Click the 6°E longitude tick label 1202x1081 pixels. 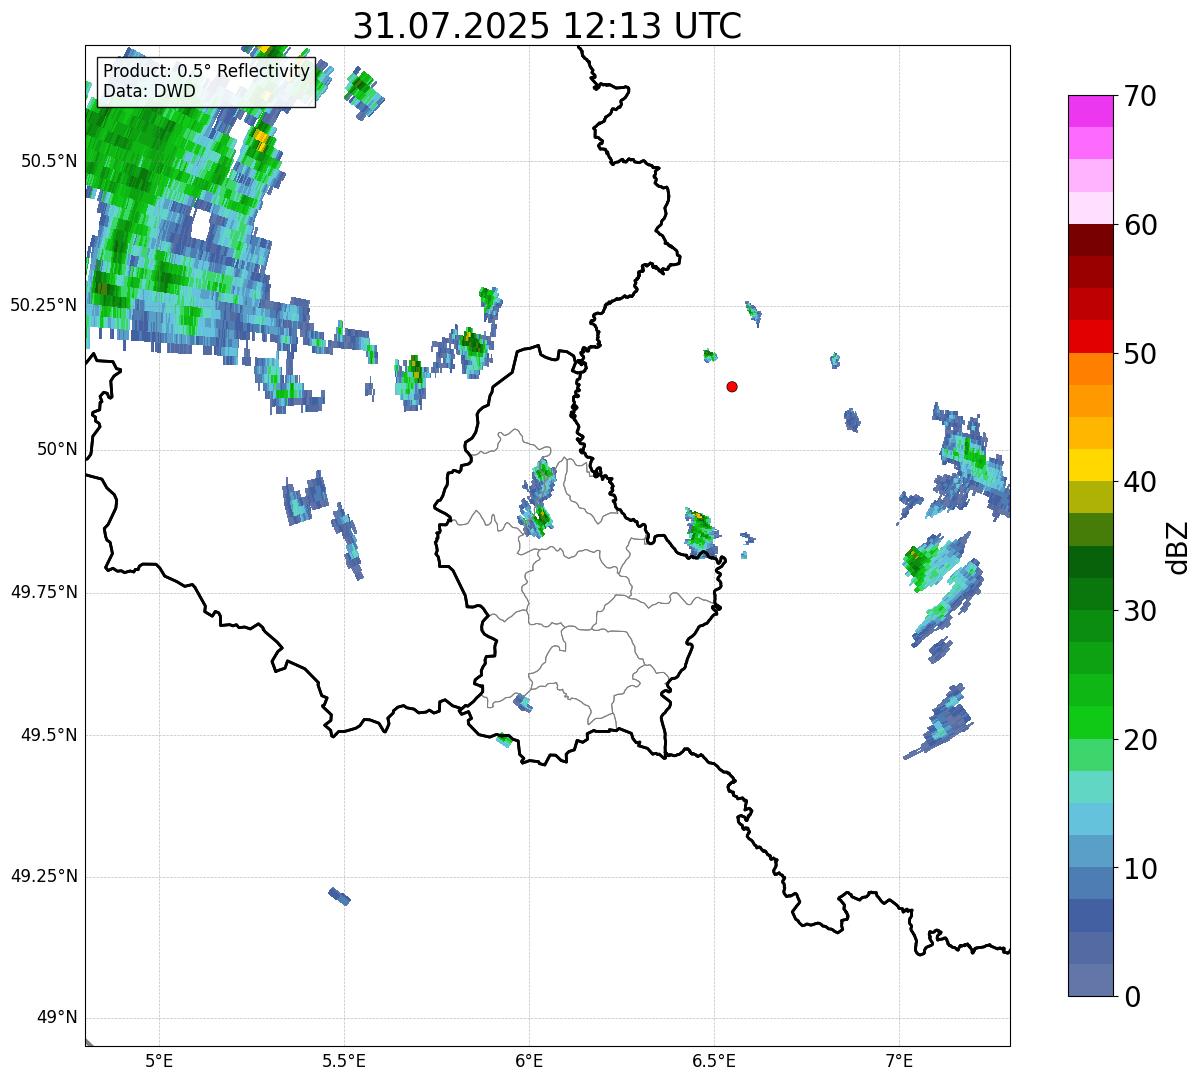tap(529, 1060)
